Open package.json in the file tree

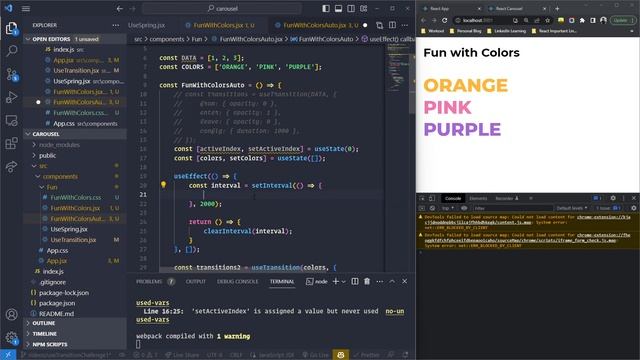tap(57, 303)
